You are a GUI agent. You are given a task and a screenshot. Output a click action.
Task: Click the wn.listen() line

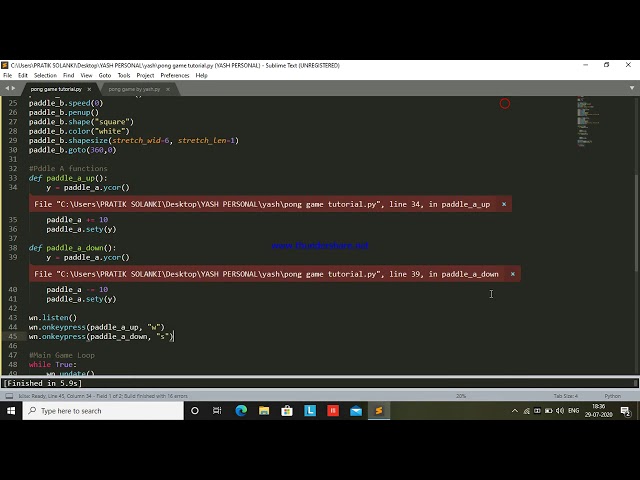click(53, 318)
